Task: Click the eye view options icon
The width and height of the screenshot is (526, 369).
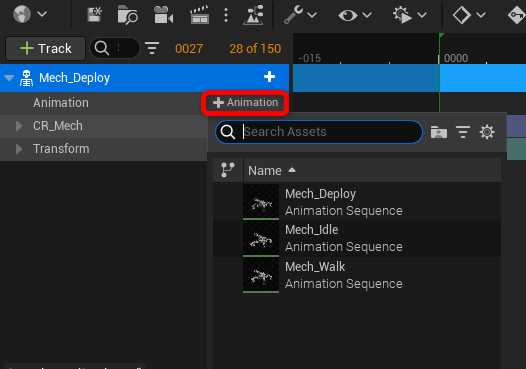Action: (348, 15)
